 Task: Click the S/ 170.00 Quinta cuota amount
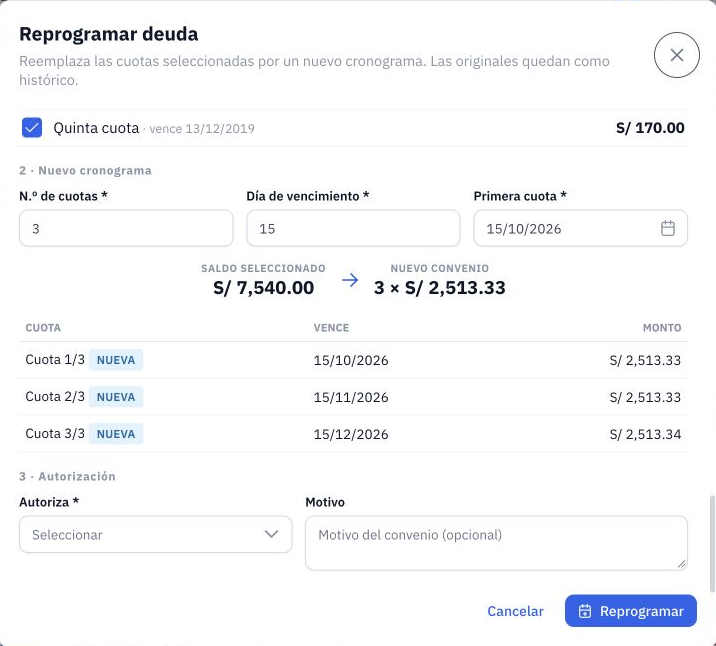(x=650, y=128)
